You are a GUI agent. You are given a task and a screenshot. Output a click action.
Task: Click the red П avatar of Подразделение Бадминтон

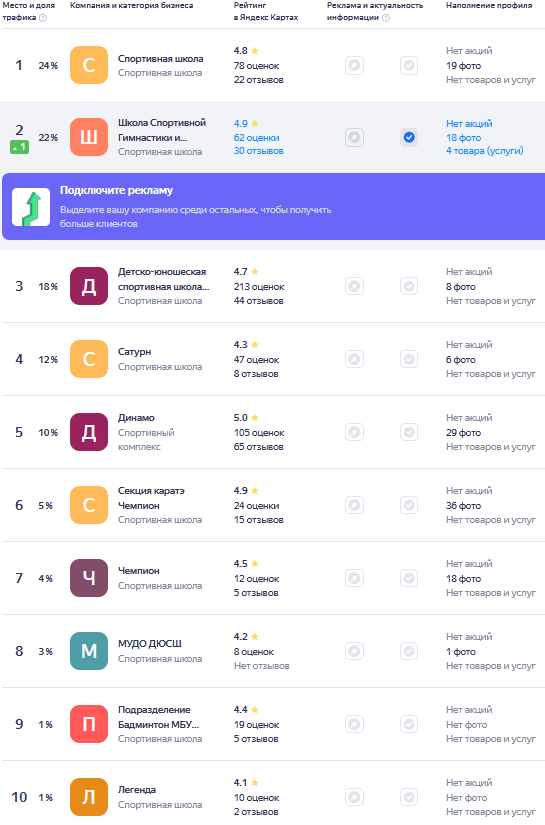point(89,724)
